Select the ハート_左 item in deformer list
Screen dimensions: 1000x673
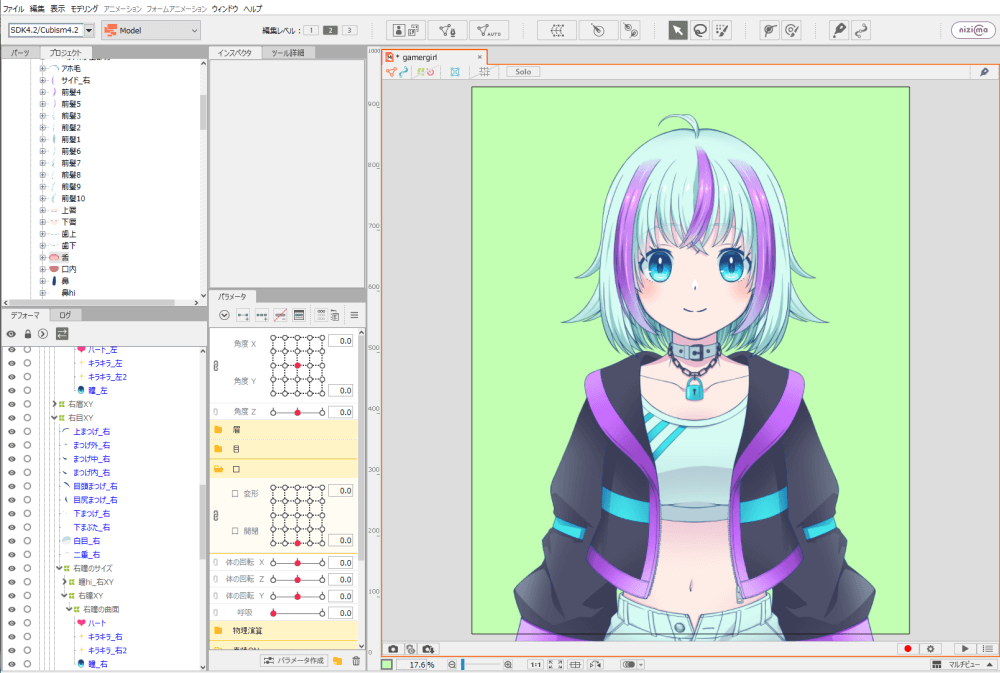coord(103,350)
